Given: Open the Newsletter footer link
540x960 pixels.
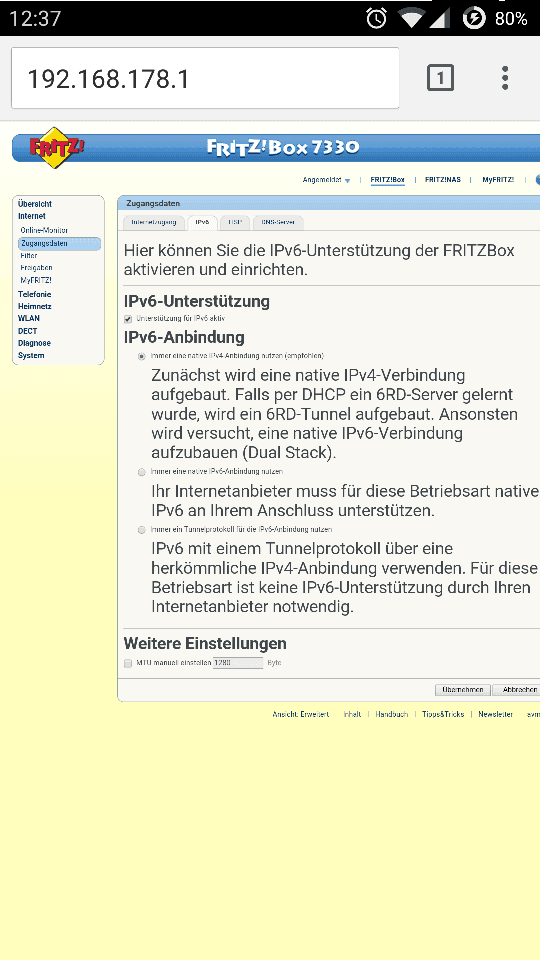Looking at the screenshot, I should (495, 714).
